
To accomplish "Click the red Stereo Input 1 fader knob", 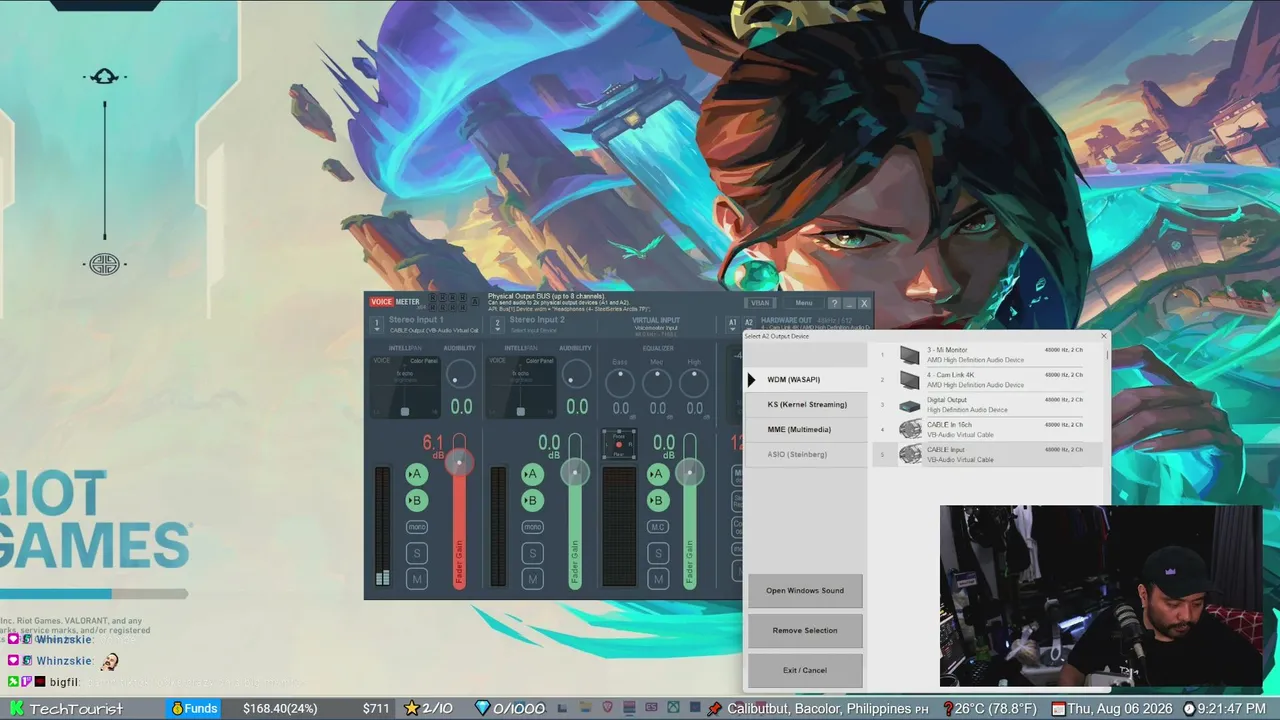I will pos(459,462).
